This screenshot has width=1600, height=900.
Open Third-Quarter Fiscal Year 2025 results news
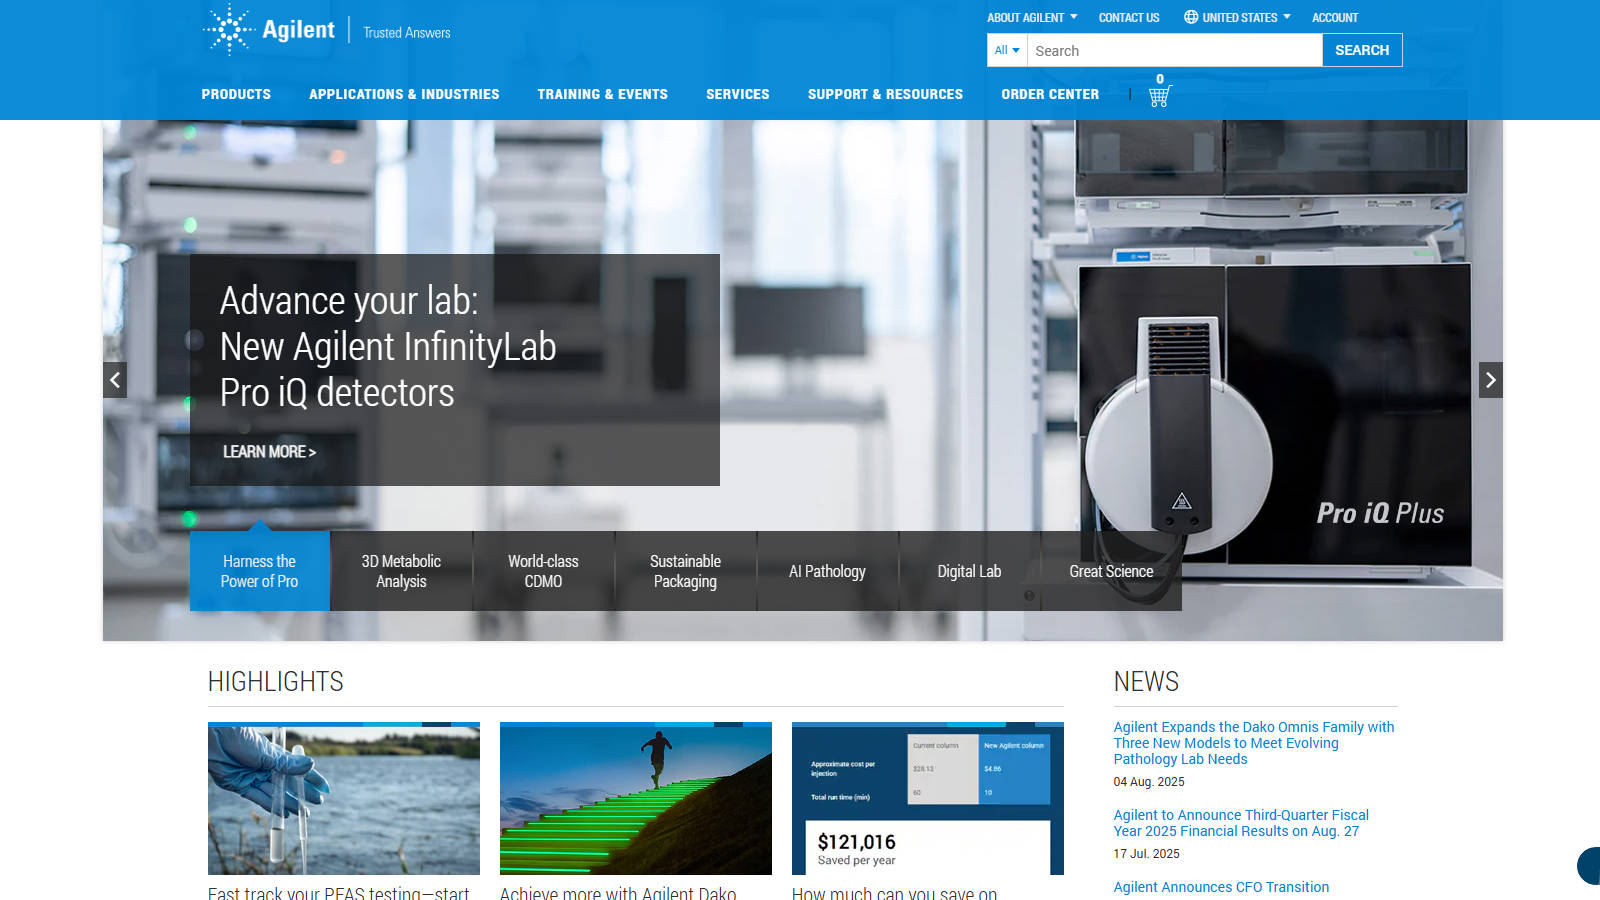point(1241,823)
